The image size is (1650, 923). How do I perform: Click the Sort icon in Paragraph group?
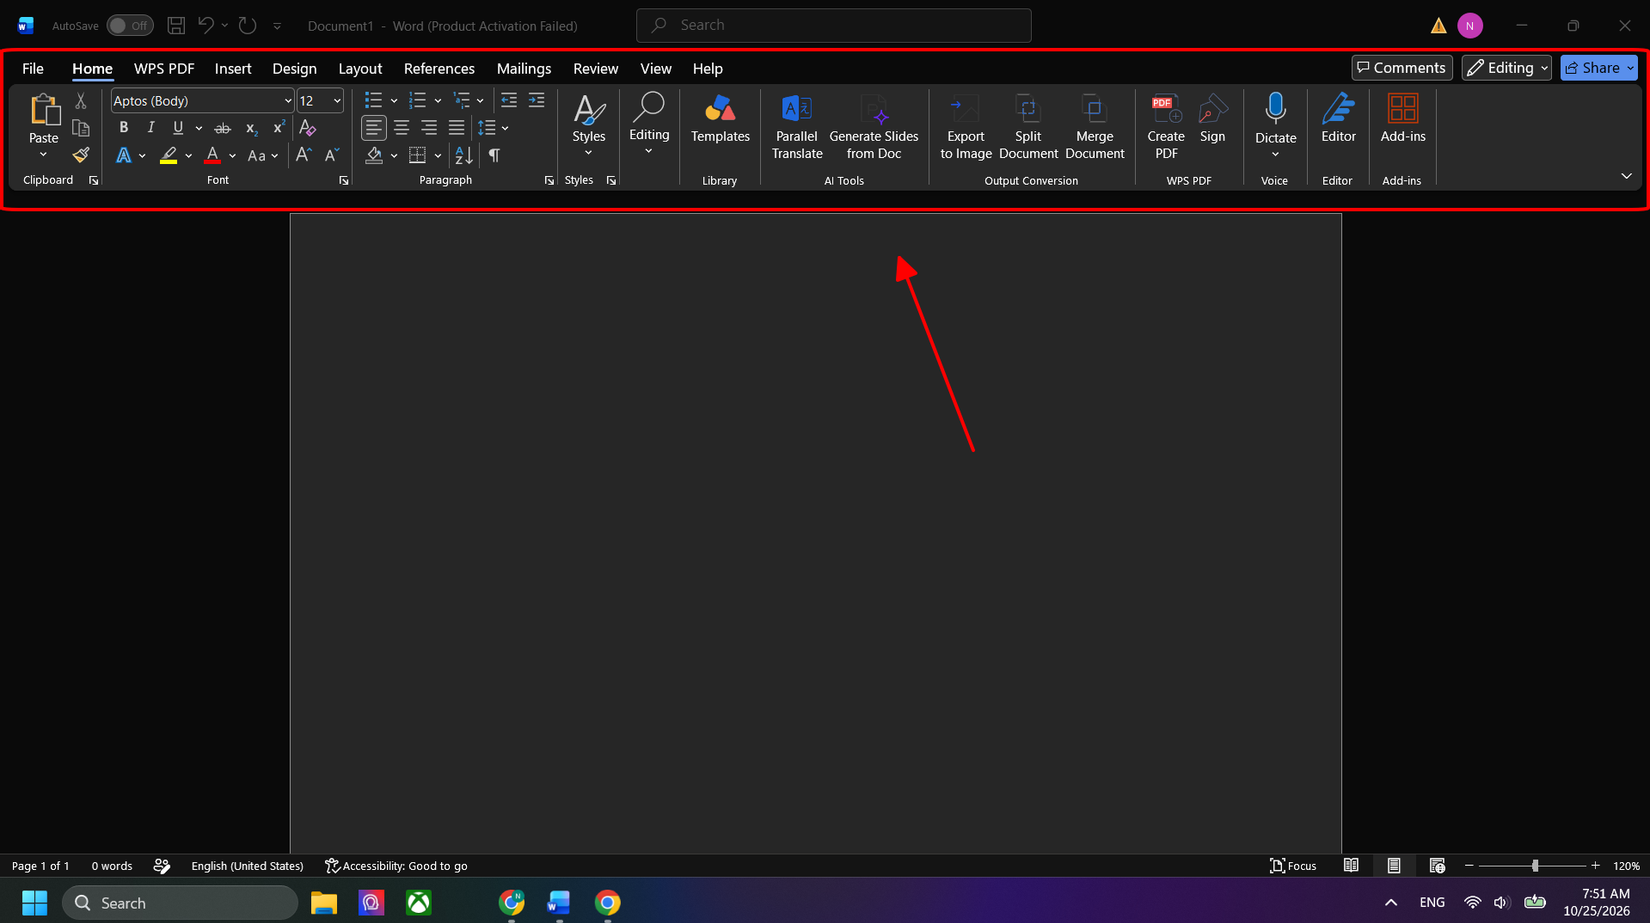click(464, 155)
